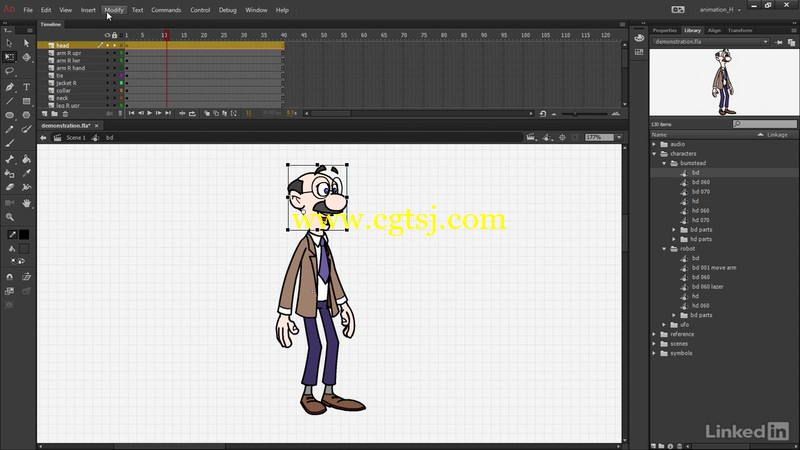Play the timeline animation
The height and width of the screenshot is (450, 800).
coord(149,113)
